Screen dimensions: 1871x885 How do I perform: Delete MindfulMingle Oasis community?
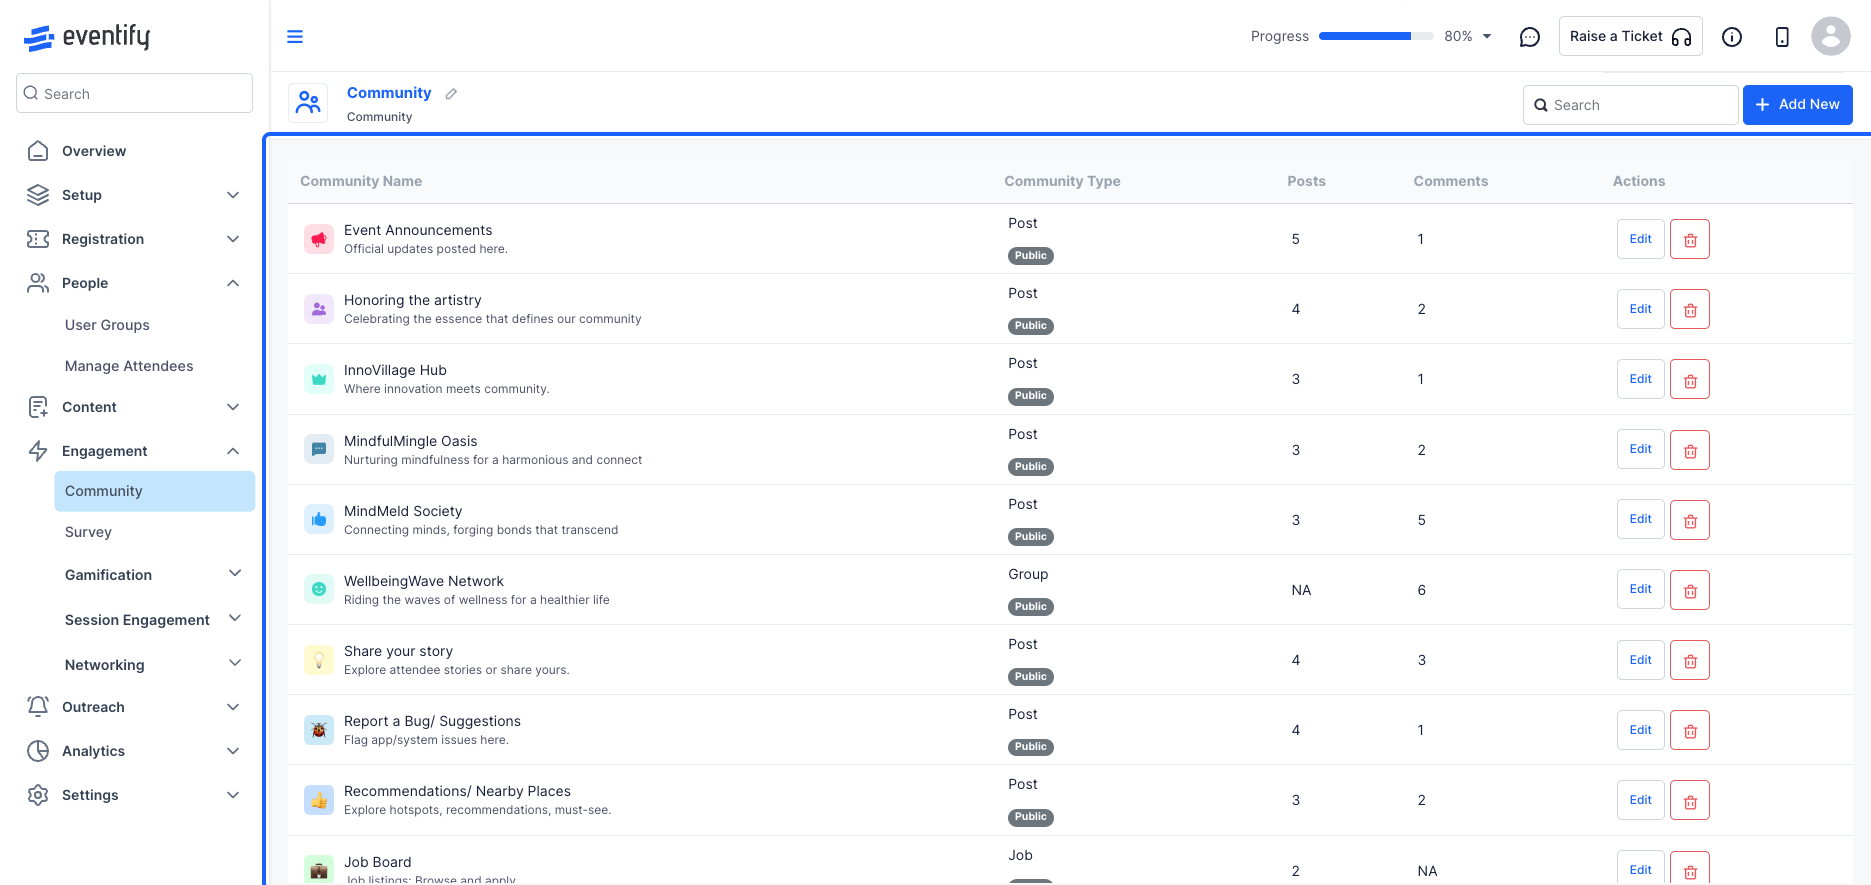(x=1690, y=450)
